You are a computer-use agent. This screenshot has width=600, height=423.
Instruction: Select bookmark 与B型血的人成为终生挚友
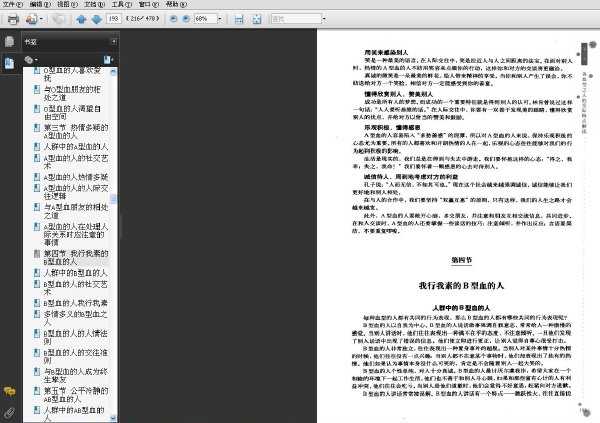76,376
